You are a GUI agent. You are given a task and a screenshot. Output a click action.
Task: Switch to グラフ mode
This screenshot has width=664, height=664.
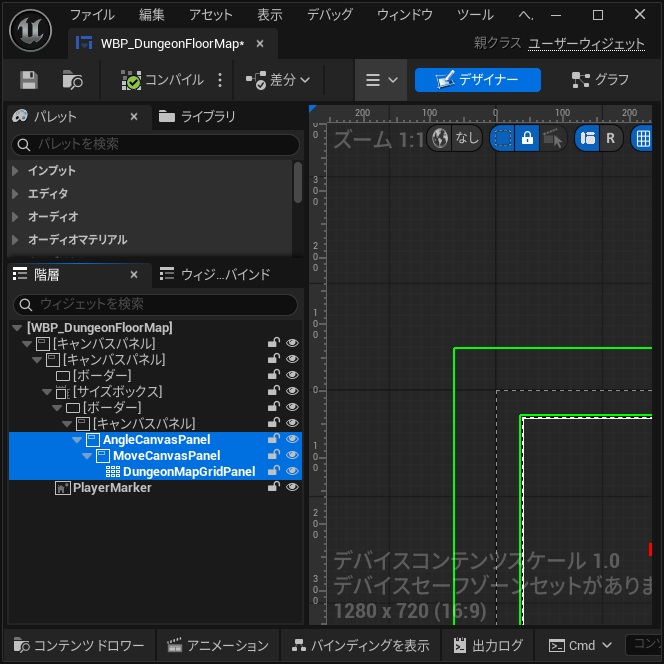(600, 80)
